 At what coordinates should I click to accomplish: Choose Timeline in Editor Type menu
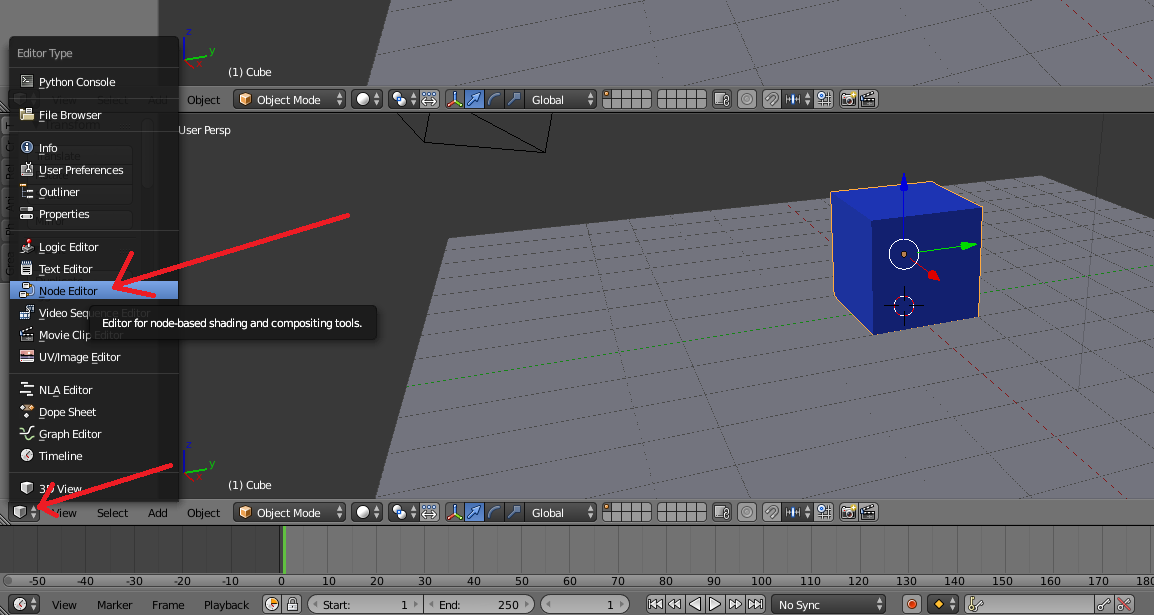click(x=93, y=456)
